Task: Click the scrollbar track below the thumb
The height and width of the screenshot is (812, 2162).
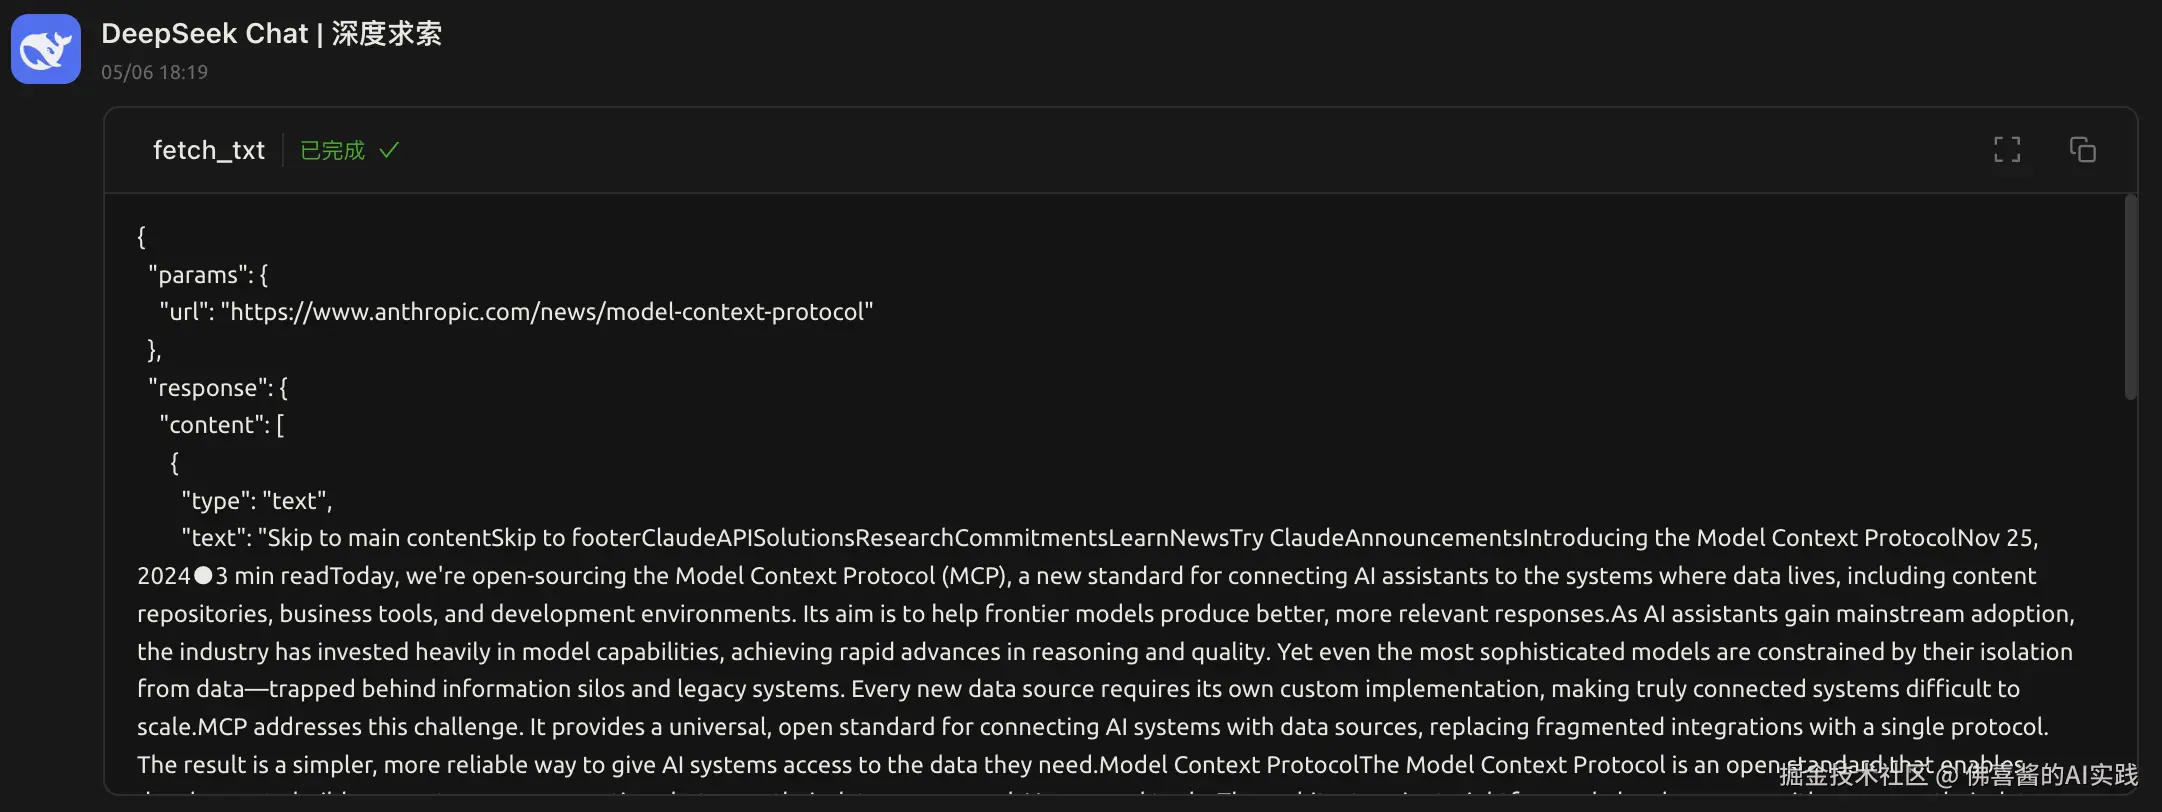Action: tap(2130, 600)
